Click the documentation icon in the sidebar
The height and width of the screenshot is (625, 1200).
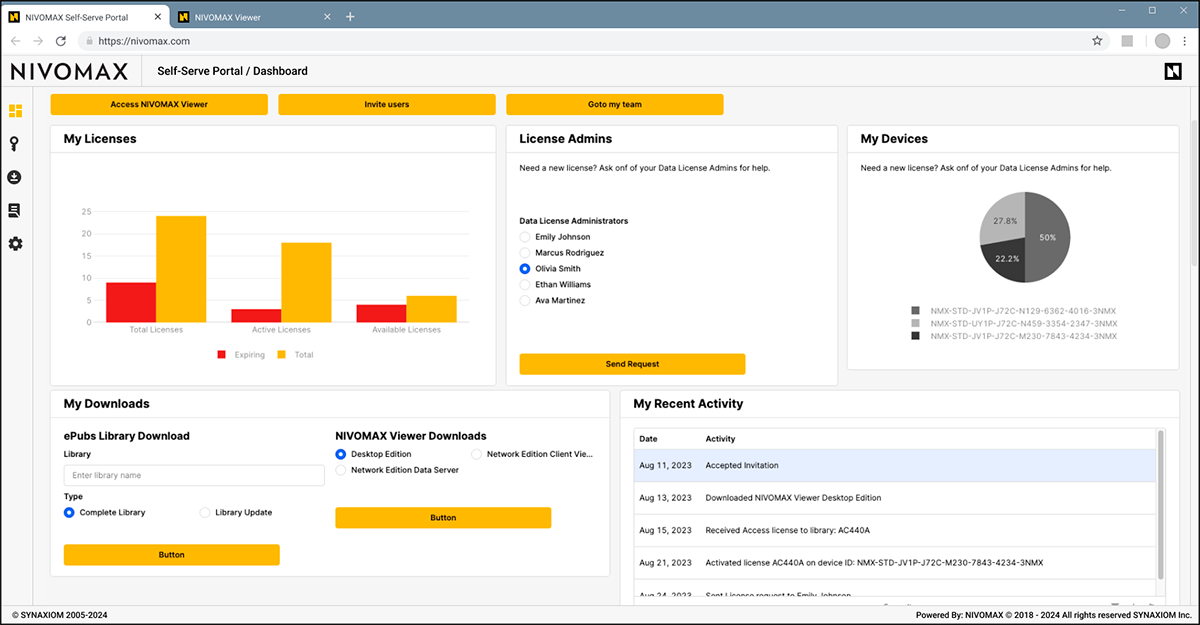tap(15, 210)
